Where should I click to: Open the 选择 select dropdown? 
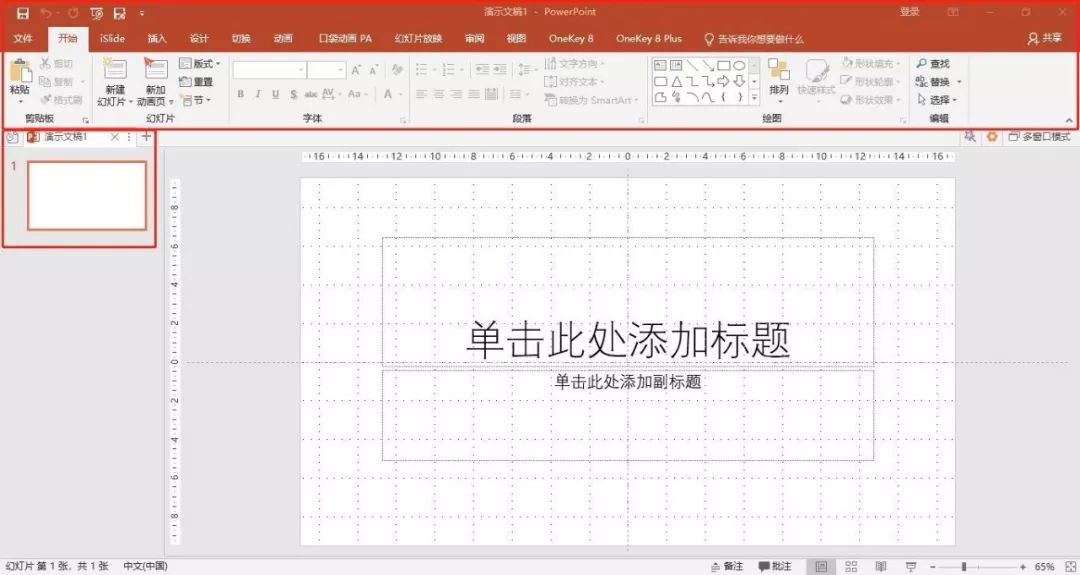(x=937, y=100)
